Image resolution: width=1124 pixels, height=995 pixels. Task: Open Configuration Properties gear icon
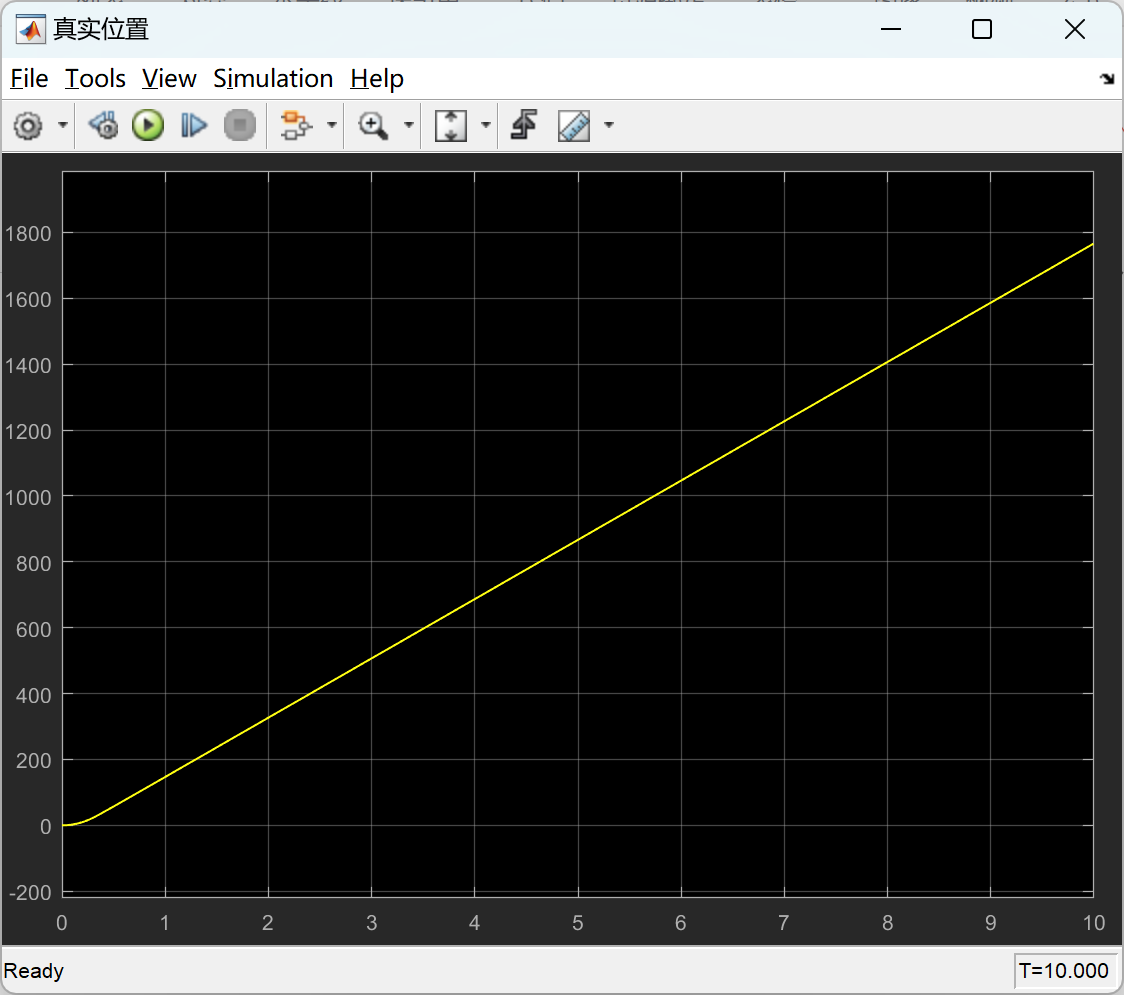[28, 125]
